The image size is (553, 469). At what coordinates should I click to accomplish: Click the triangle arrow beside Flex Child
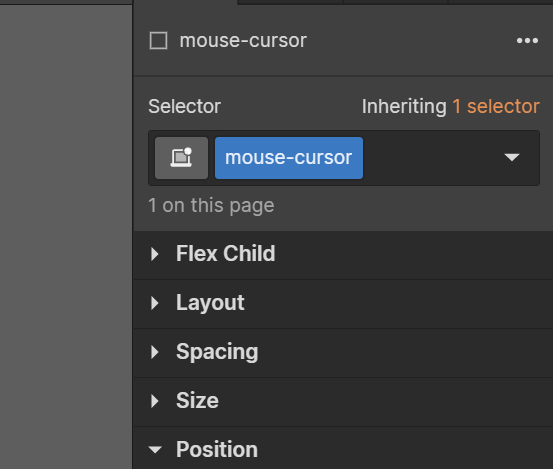(x=154, y=254)
